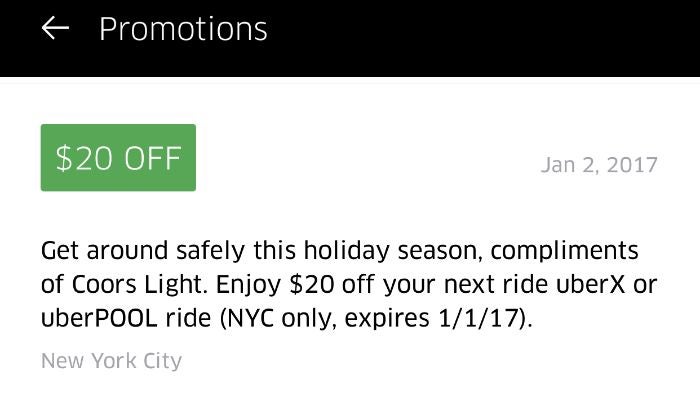Click empty black header area right of Promotions
The width and height of the screenshot is (700, 393).
pos(482,29)
